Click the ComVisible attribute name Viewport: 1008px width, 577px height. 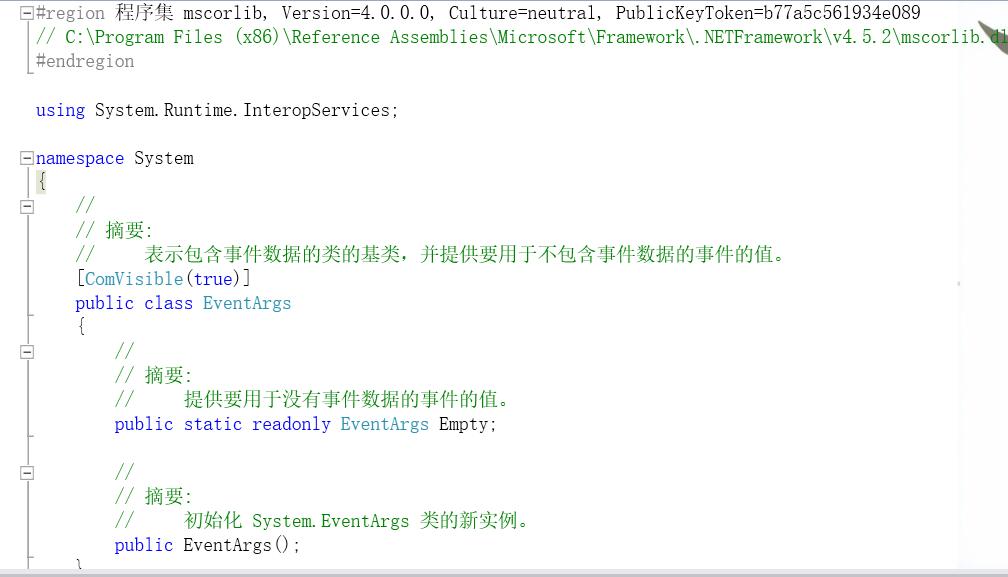click(134, 279)
